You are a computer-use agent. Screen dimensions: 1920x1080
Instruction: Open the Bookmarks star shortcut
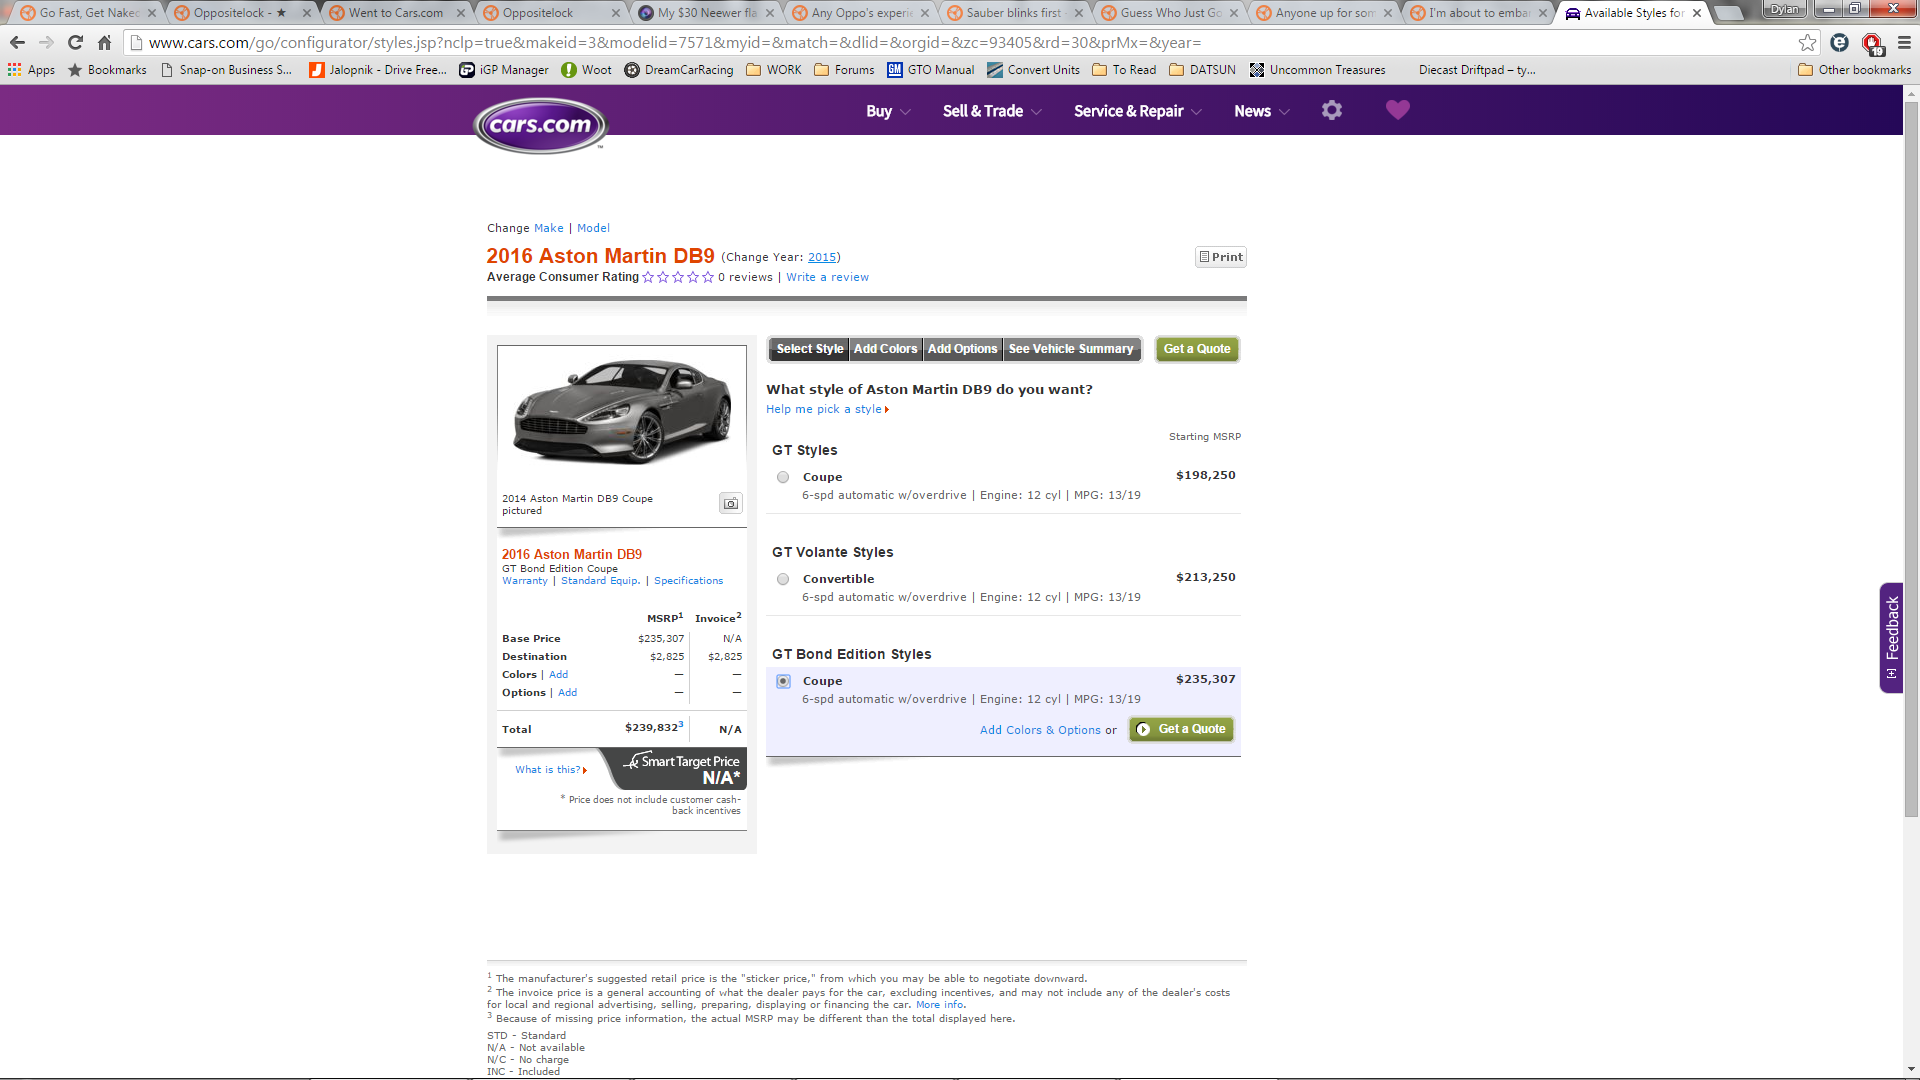click(x=107, y=70)
